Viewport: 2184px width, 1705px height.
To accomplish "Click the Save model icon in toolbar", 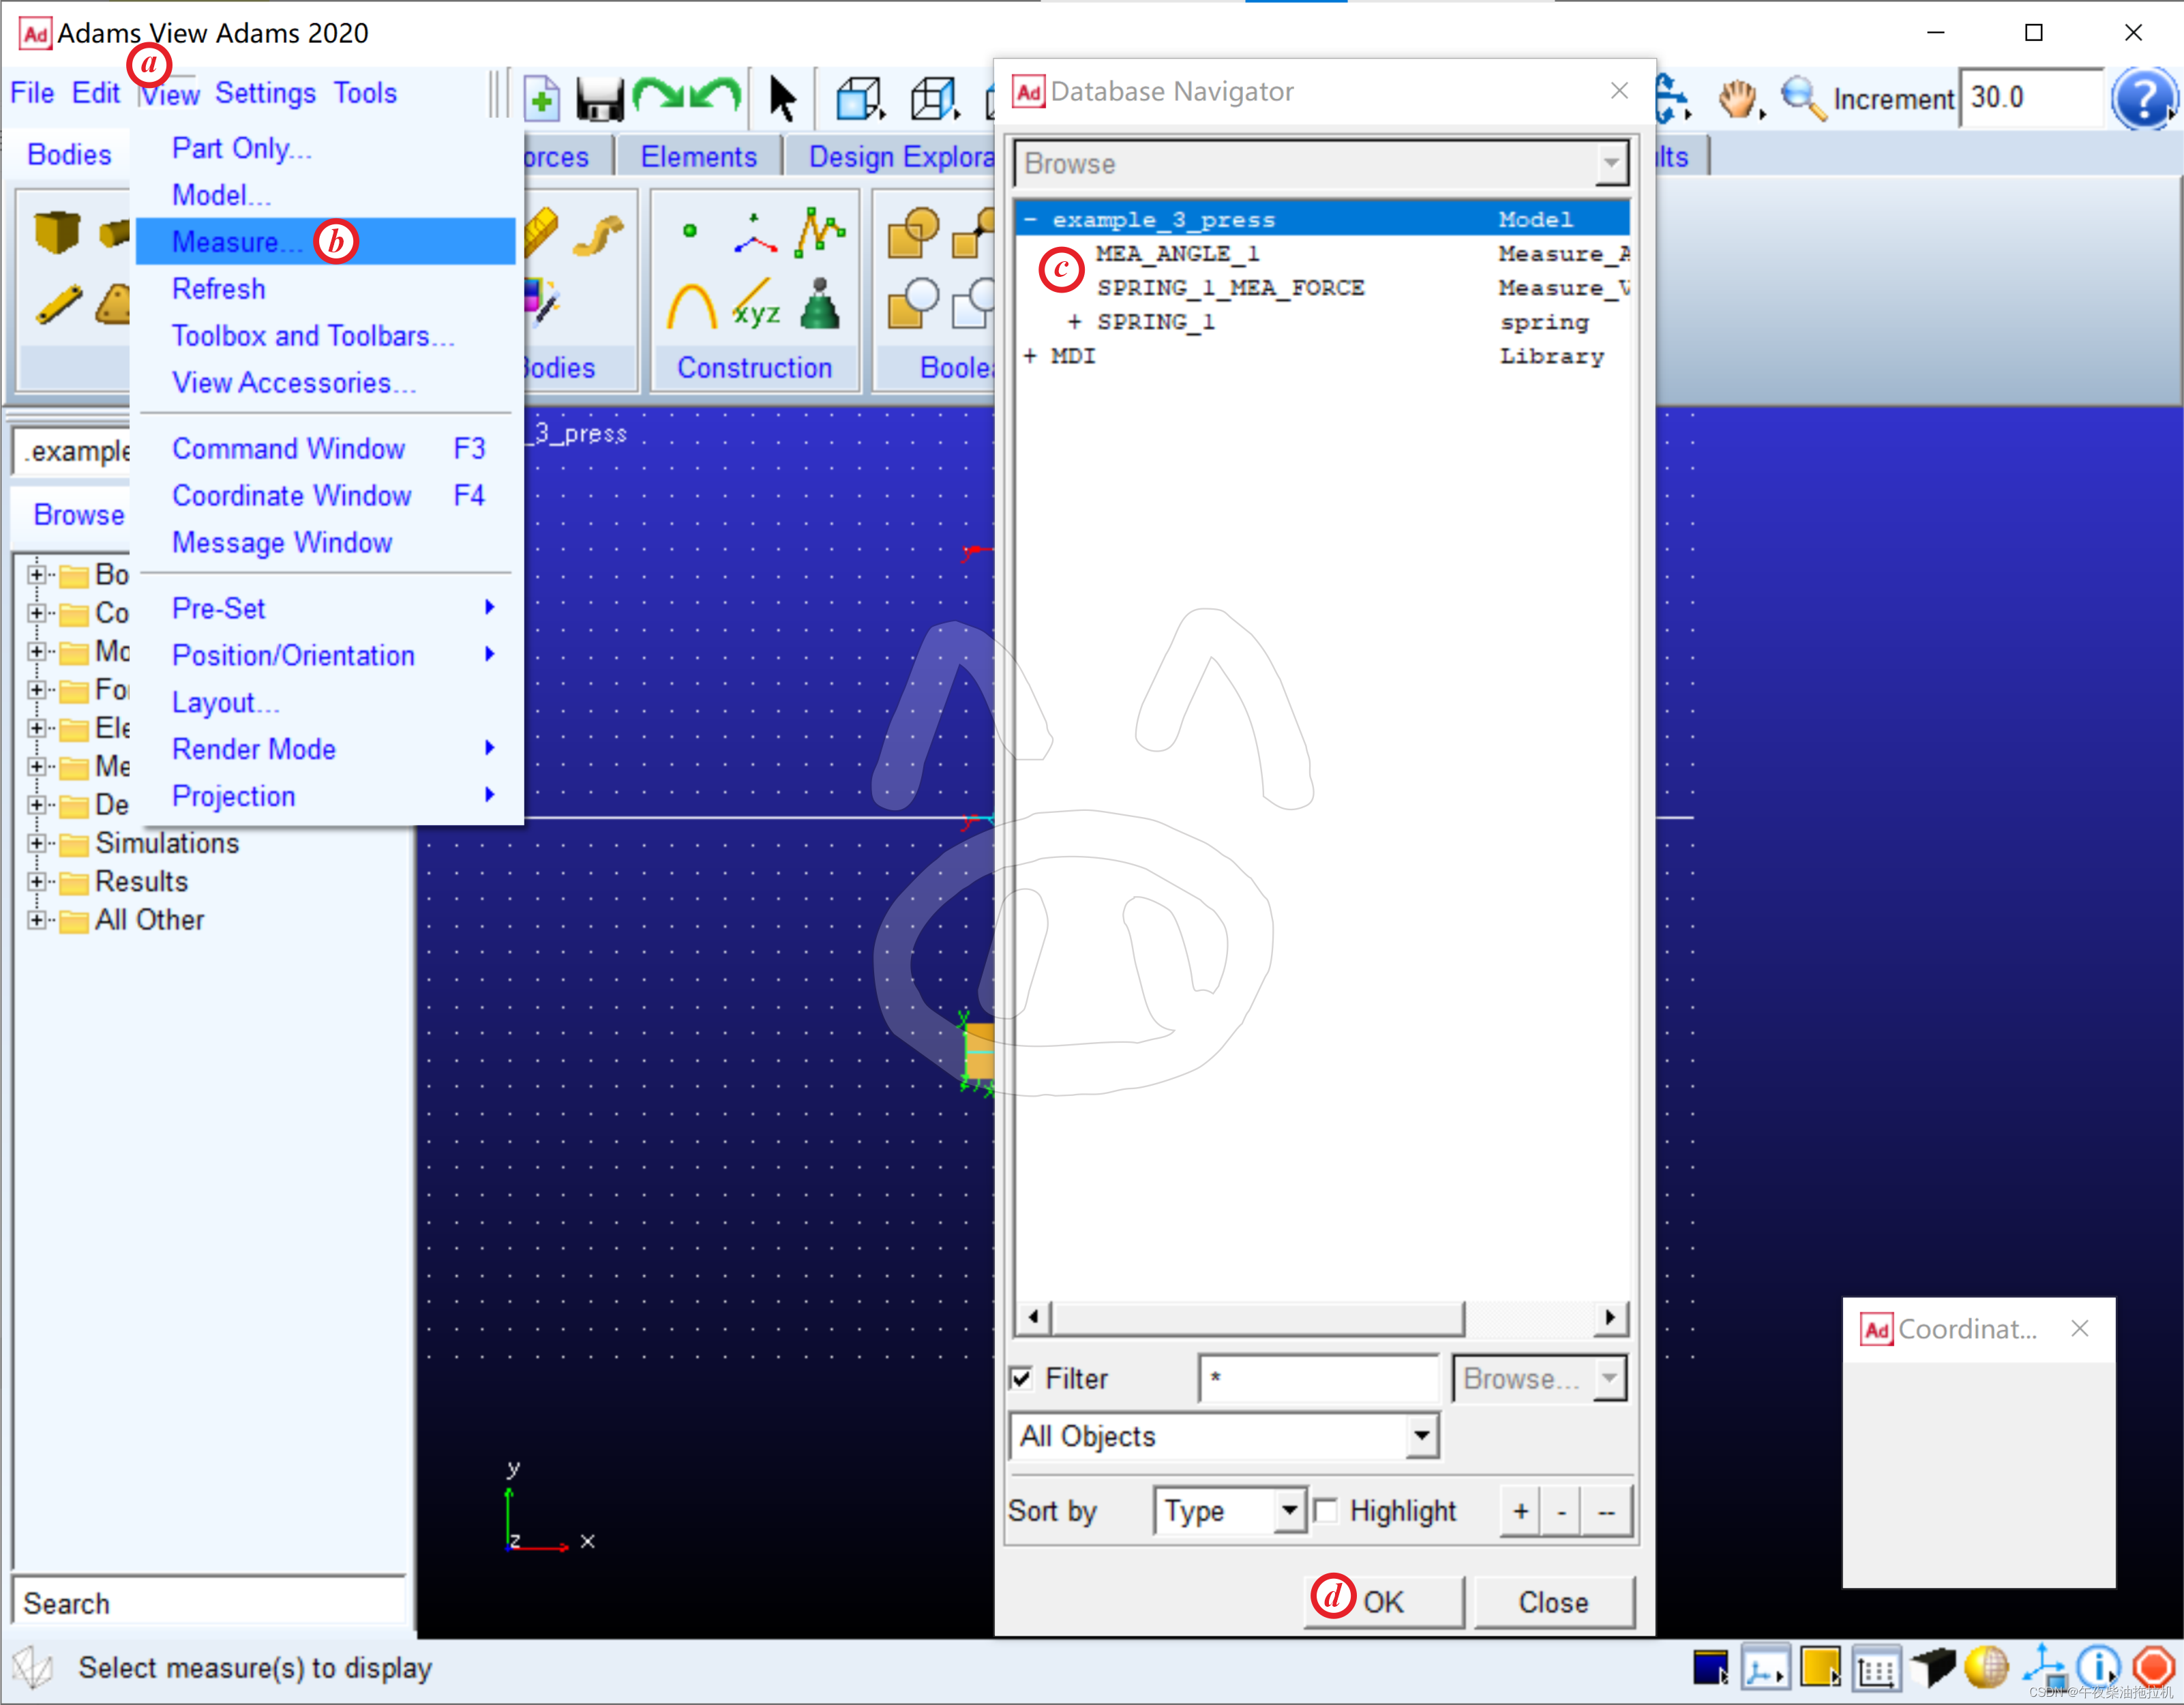I will (599, 100).
